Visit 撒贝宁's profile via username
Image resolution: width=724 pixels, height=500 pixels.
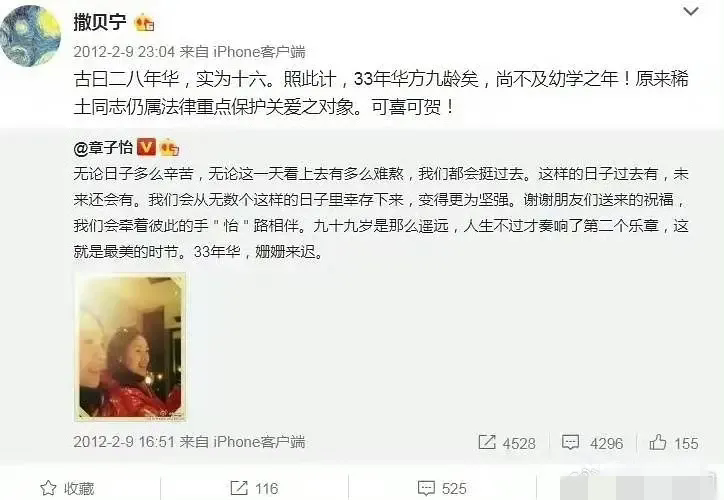pos(100,22)
